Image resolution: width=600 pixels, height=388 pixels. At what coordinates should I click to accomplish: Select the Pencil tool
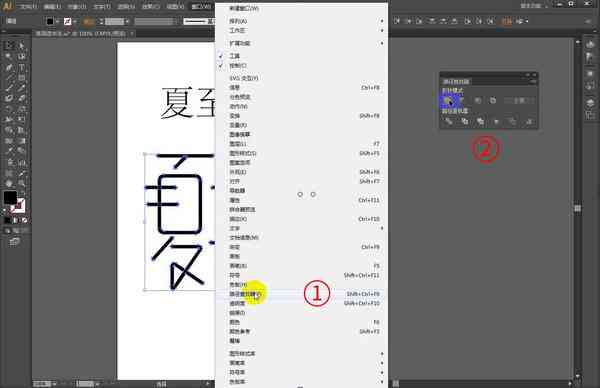click(x=22, y=88)
